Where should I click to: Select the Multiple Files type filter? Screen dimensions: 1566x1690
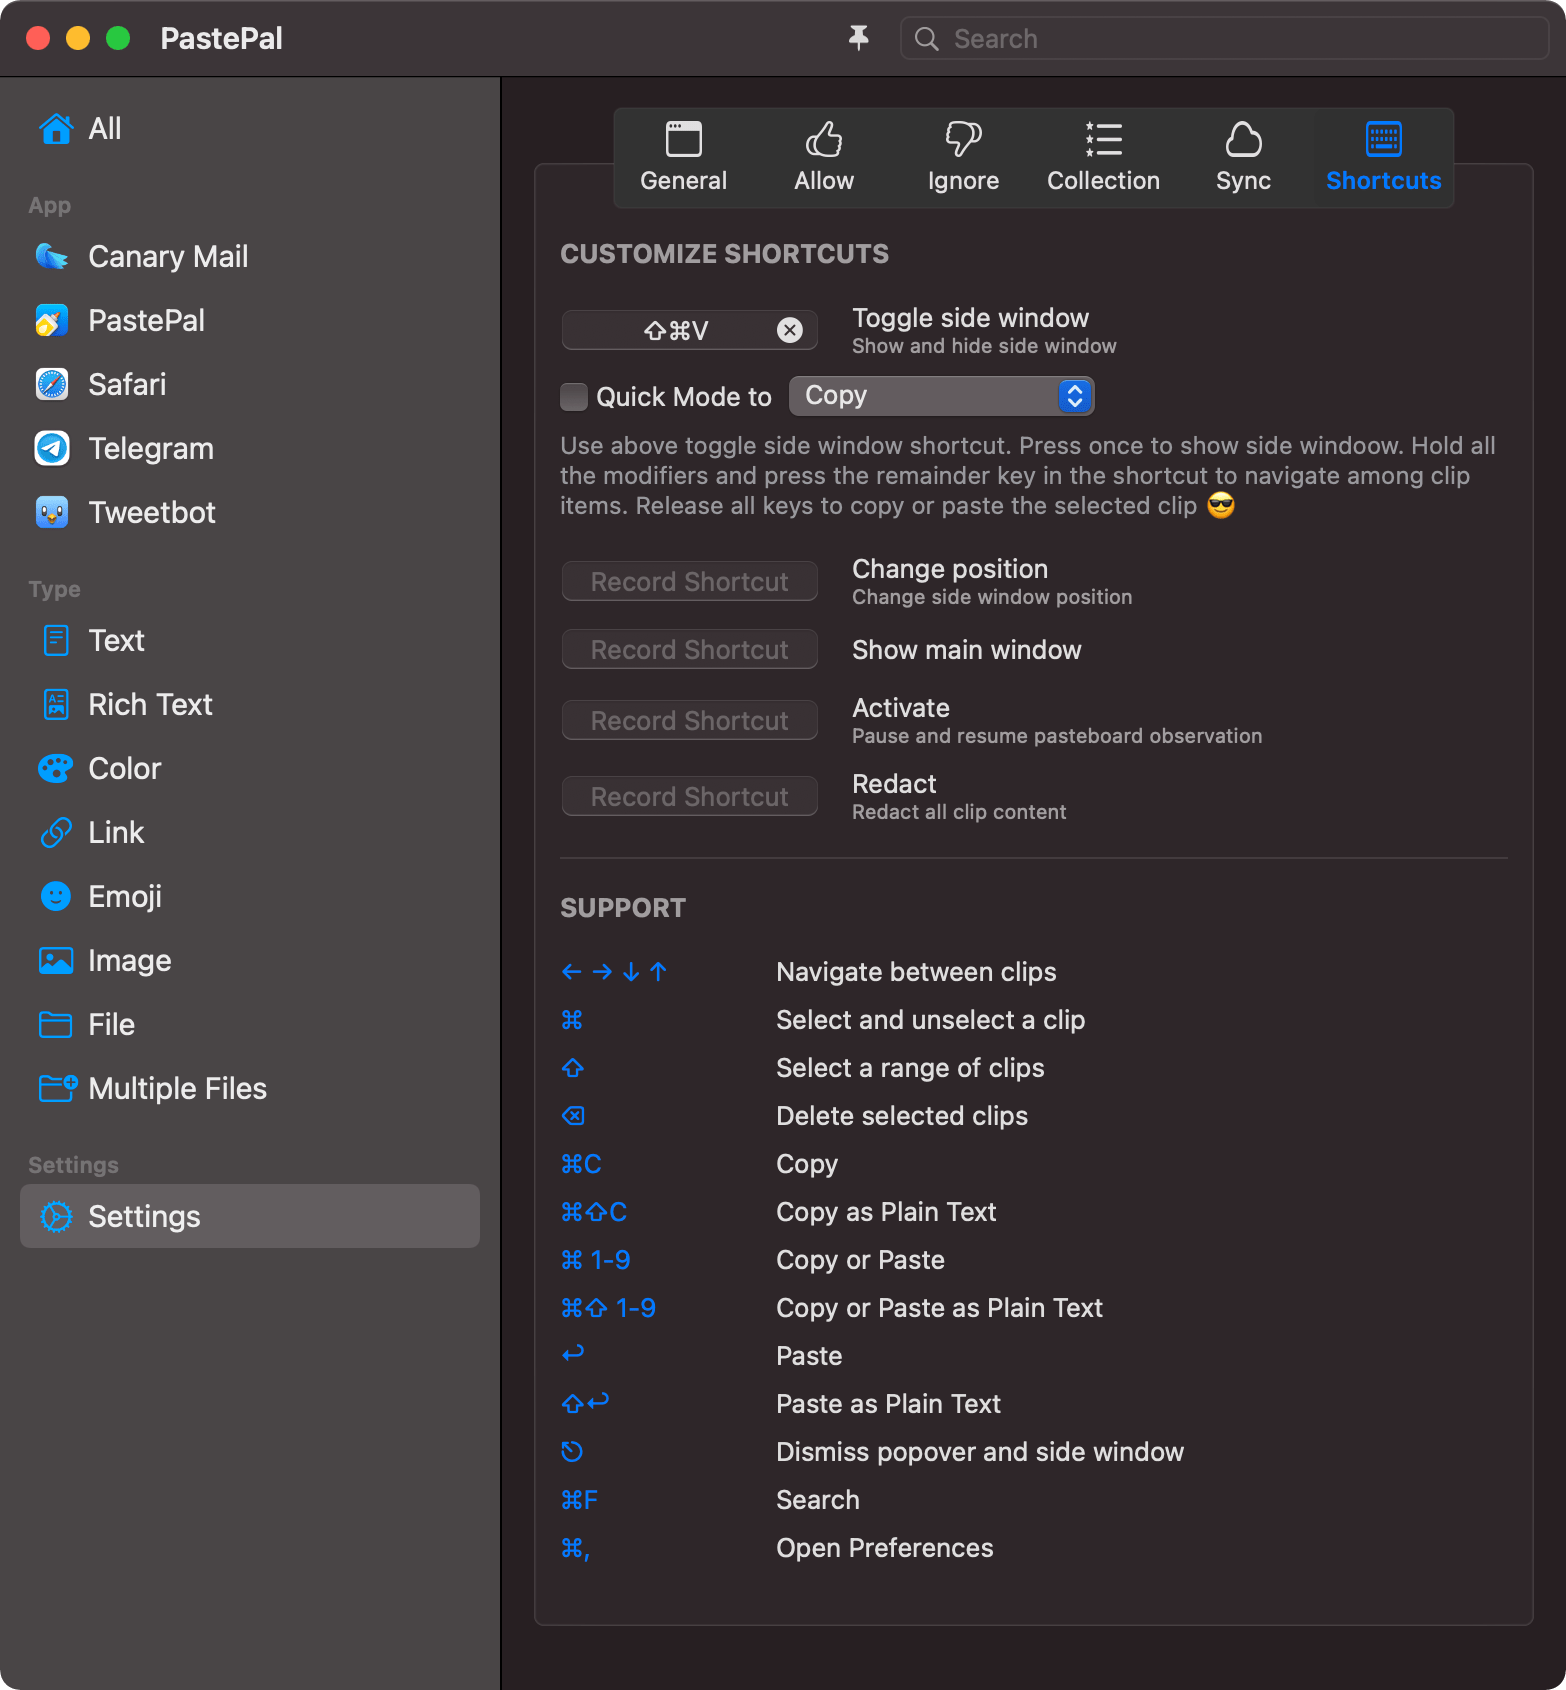pos(250,1089)
